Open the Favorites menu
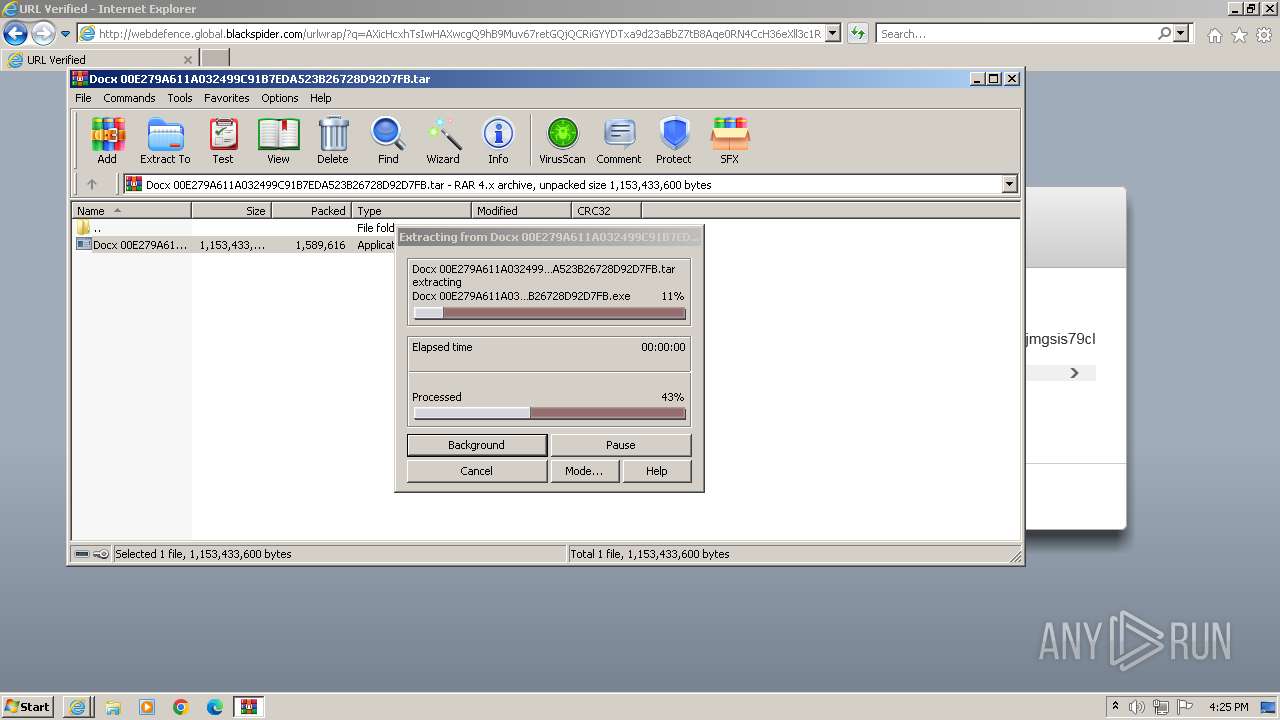Viewport: 1280px width, 720px height. click(x=227, y=98)
